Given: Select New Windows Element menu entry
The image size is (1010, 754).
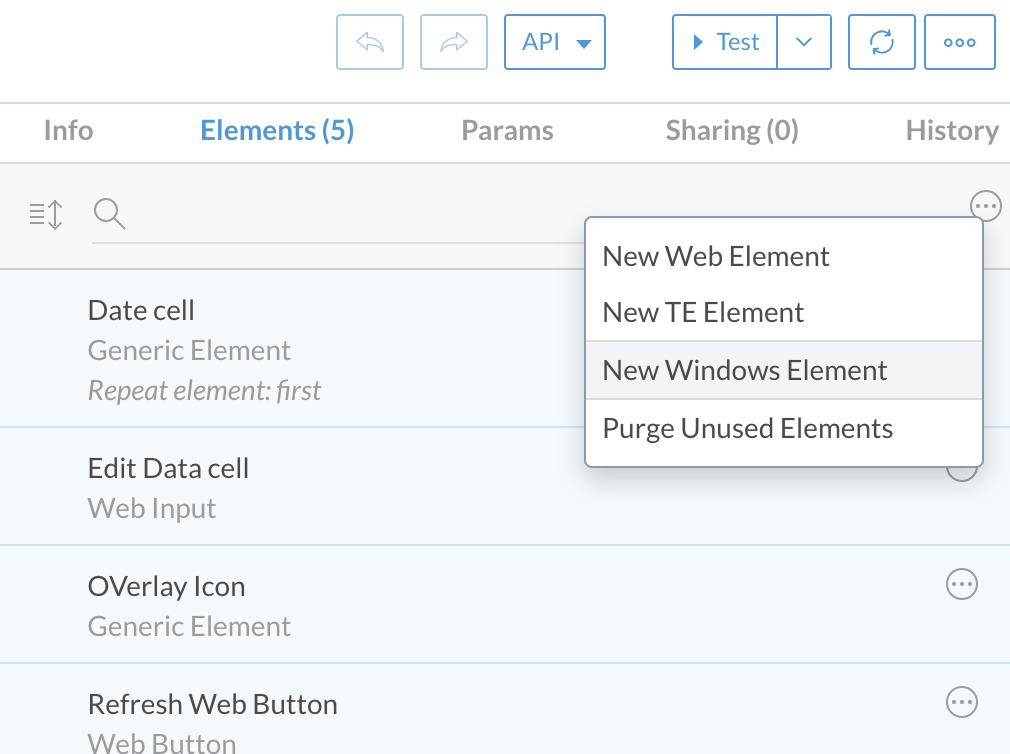Looking at the screenshot, I should pyautogui.click(x=783, y=370).
